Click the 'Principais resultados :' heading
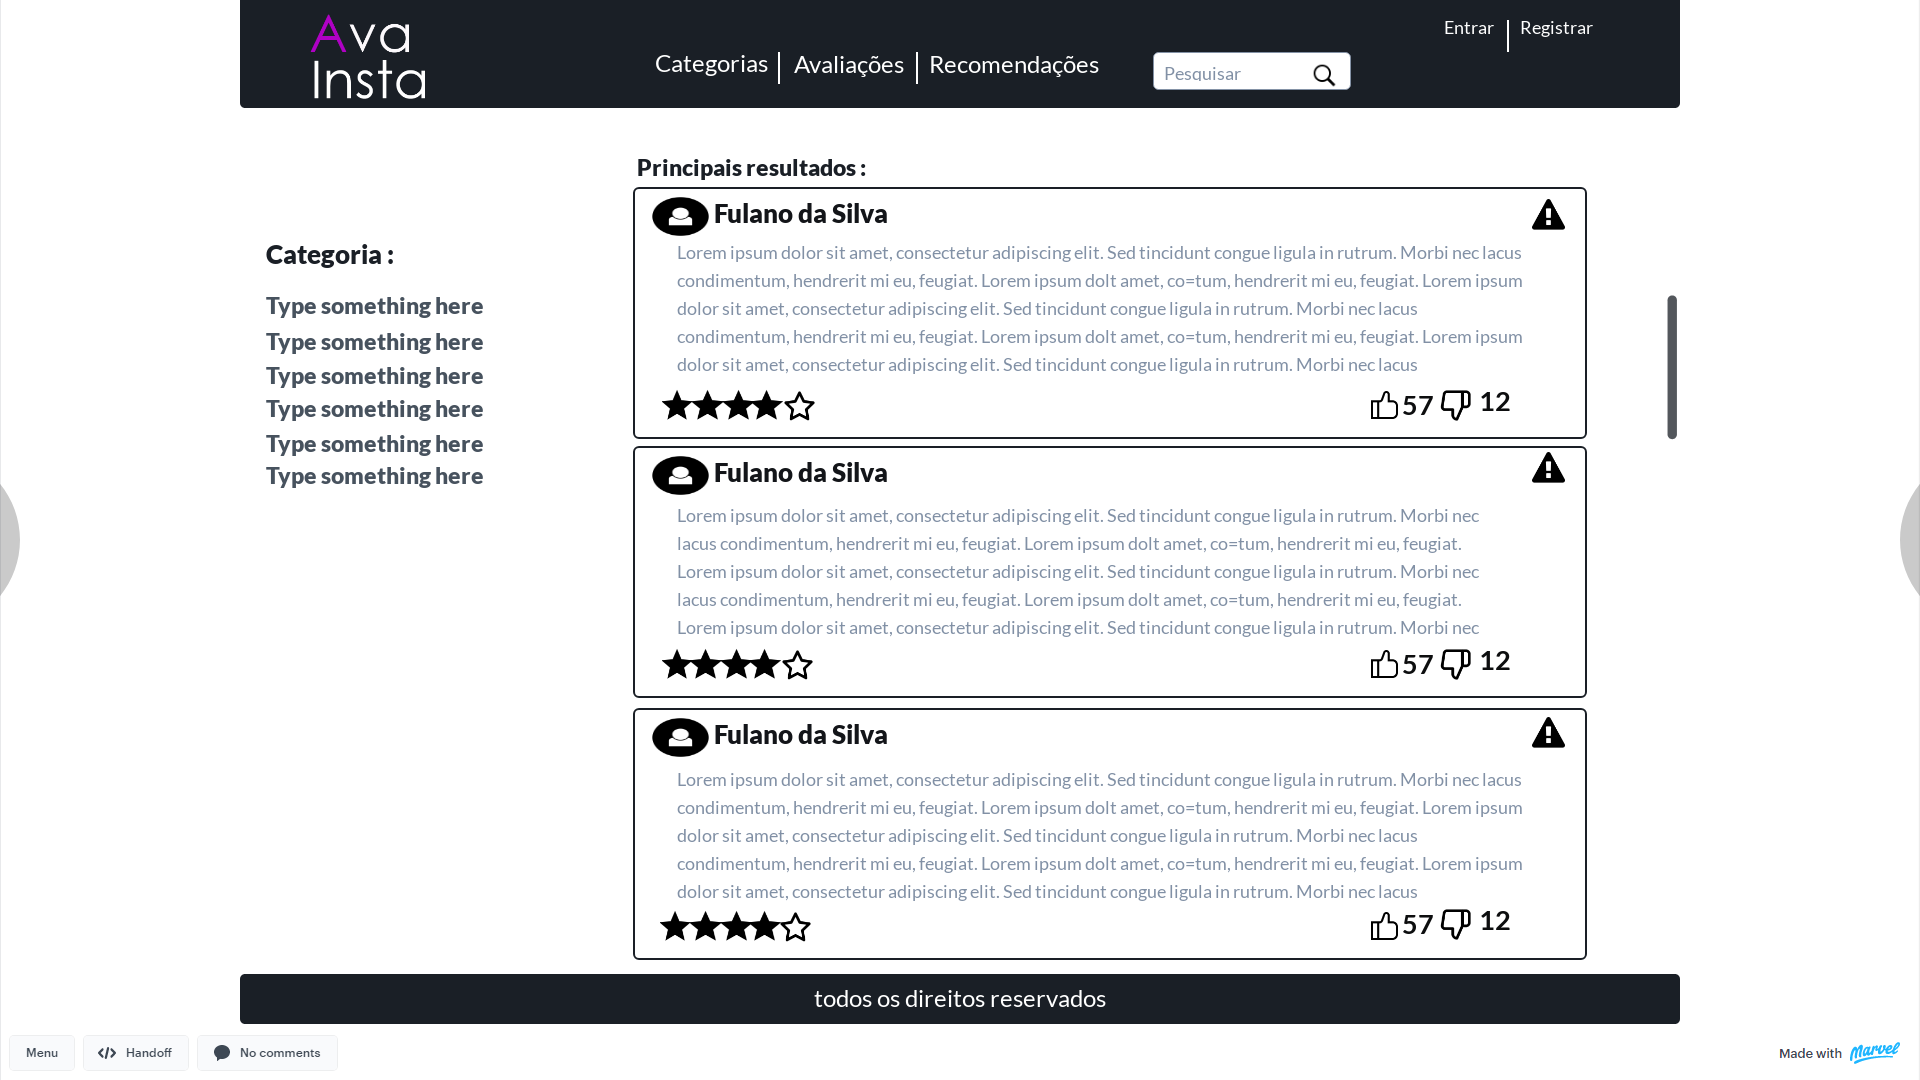The image size is (1920, 1080). (751, 168)
